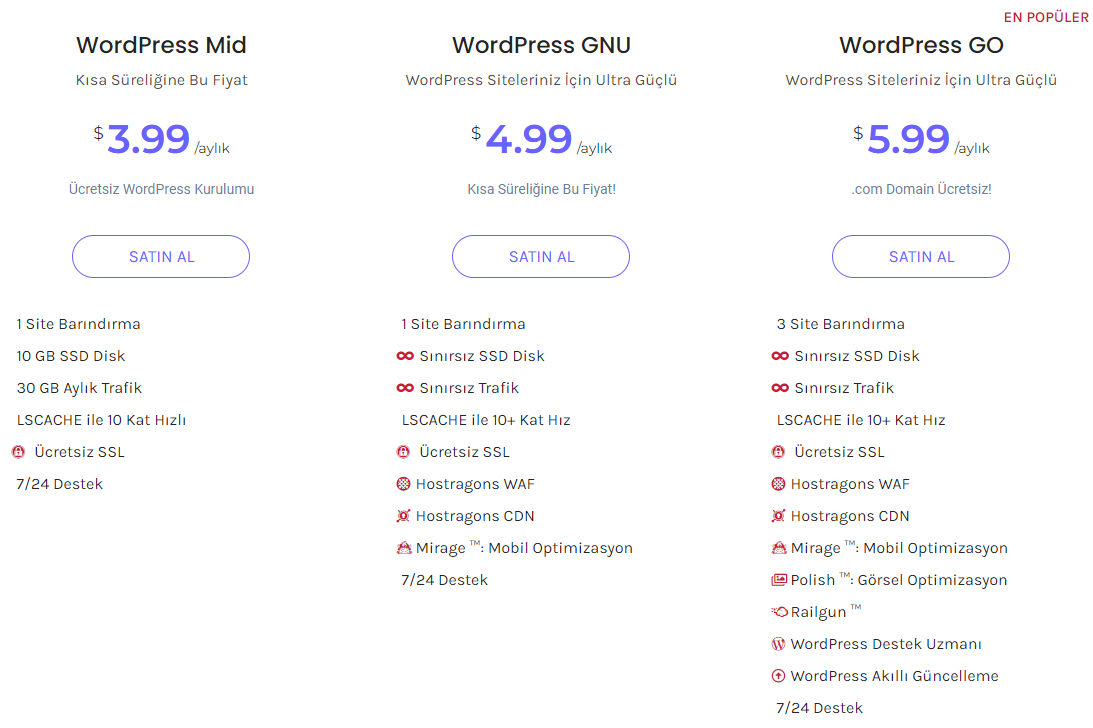Click Polish image optimization icon in GO plan
The height and width of the screenshot is (728, 1093).
click(x=779, y=580)
